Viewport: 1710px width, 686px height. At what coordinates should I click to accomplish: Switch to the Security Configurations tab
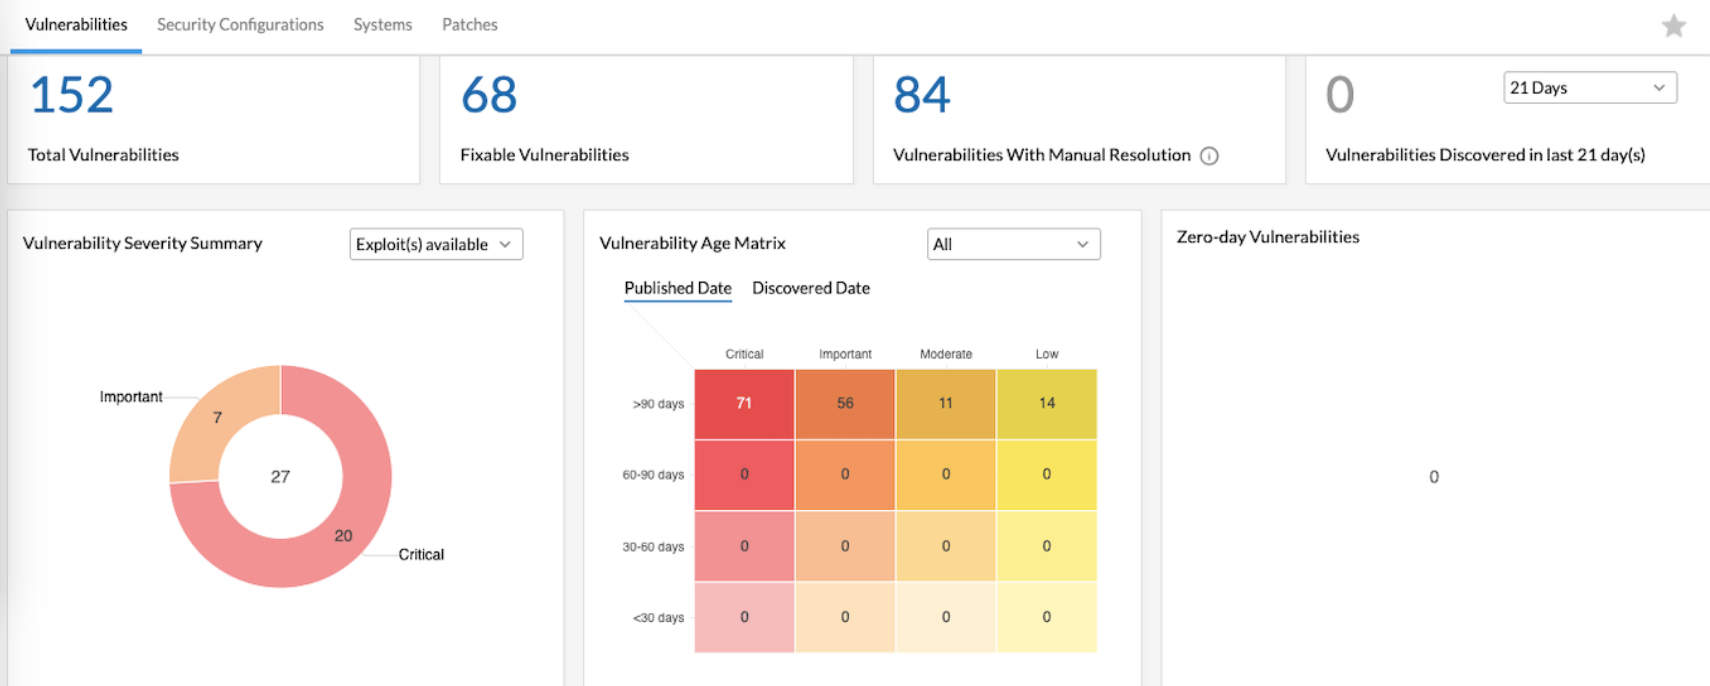(x=240, y=25)
